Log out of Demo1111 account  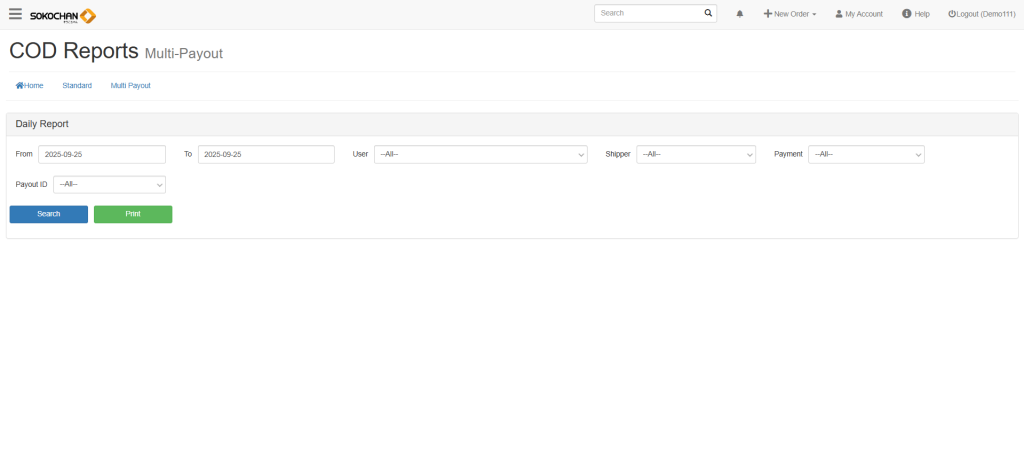click(x=981, y=14)
